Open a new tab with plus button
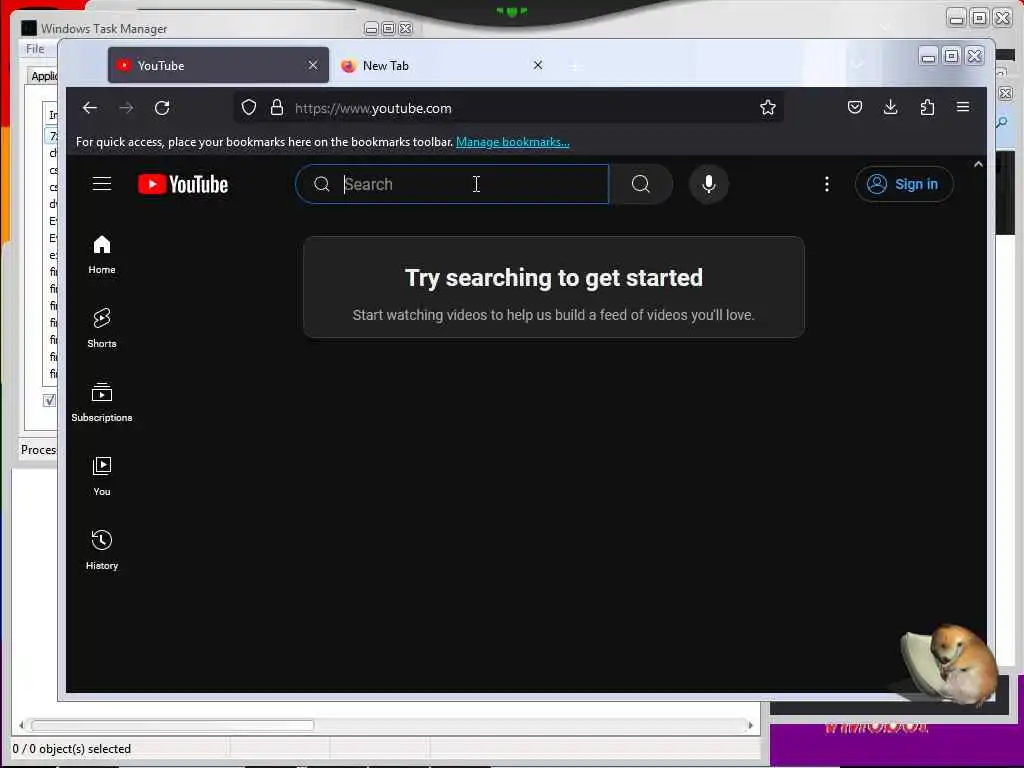This screenshot has width=1024, height=768. (x=575, y=66)
